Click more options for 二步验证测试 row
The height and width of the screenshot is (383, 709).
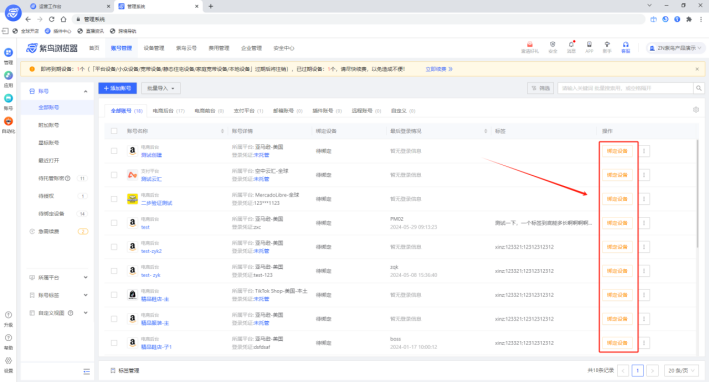click(644, 199)
